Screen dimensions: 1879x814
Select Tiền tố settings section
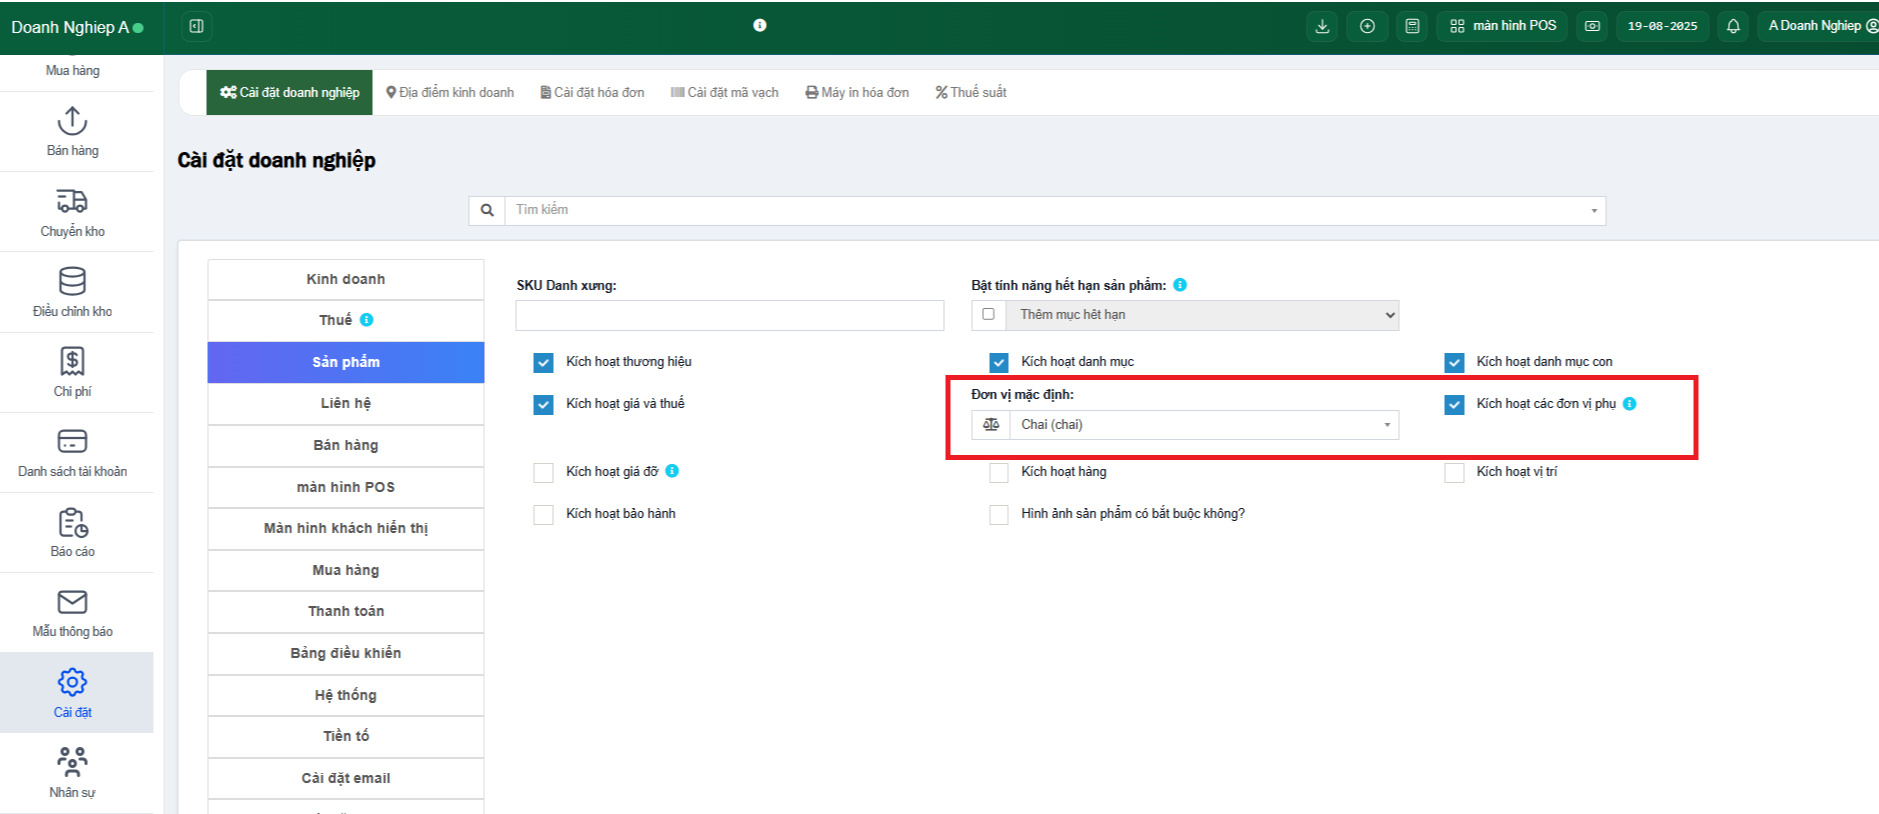tap(346, 736)
